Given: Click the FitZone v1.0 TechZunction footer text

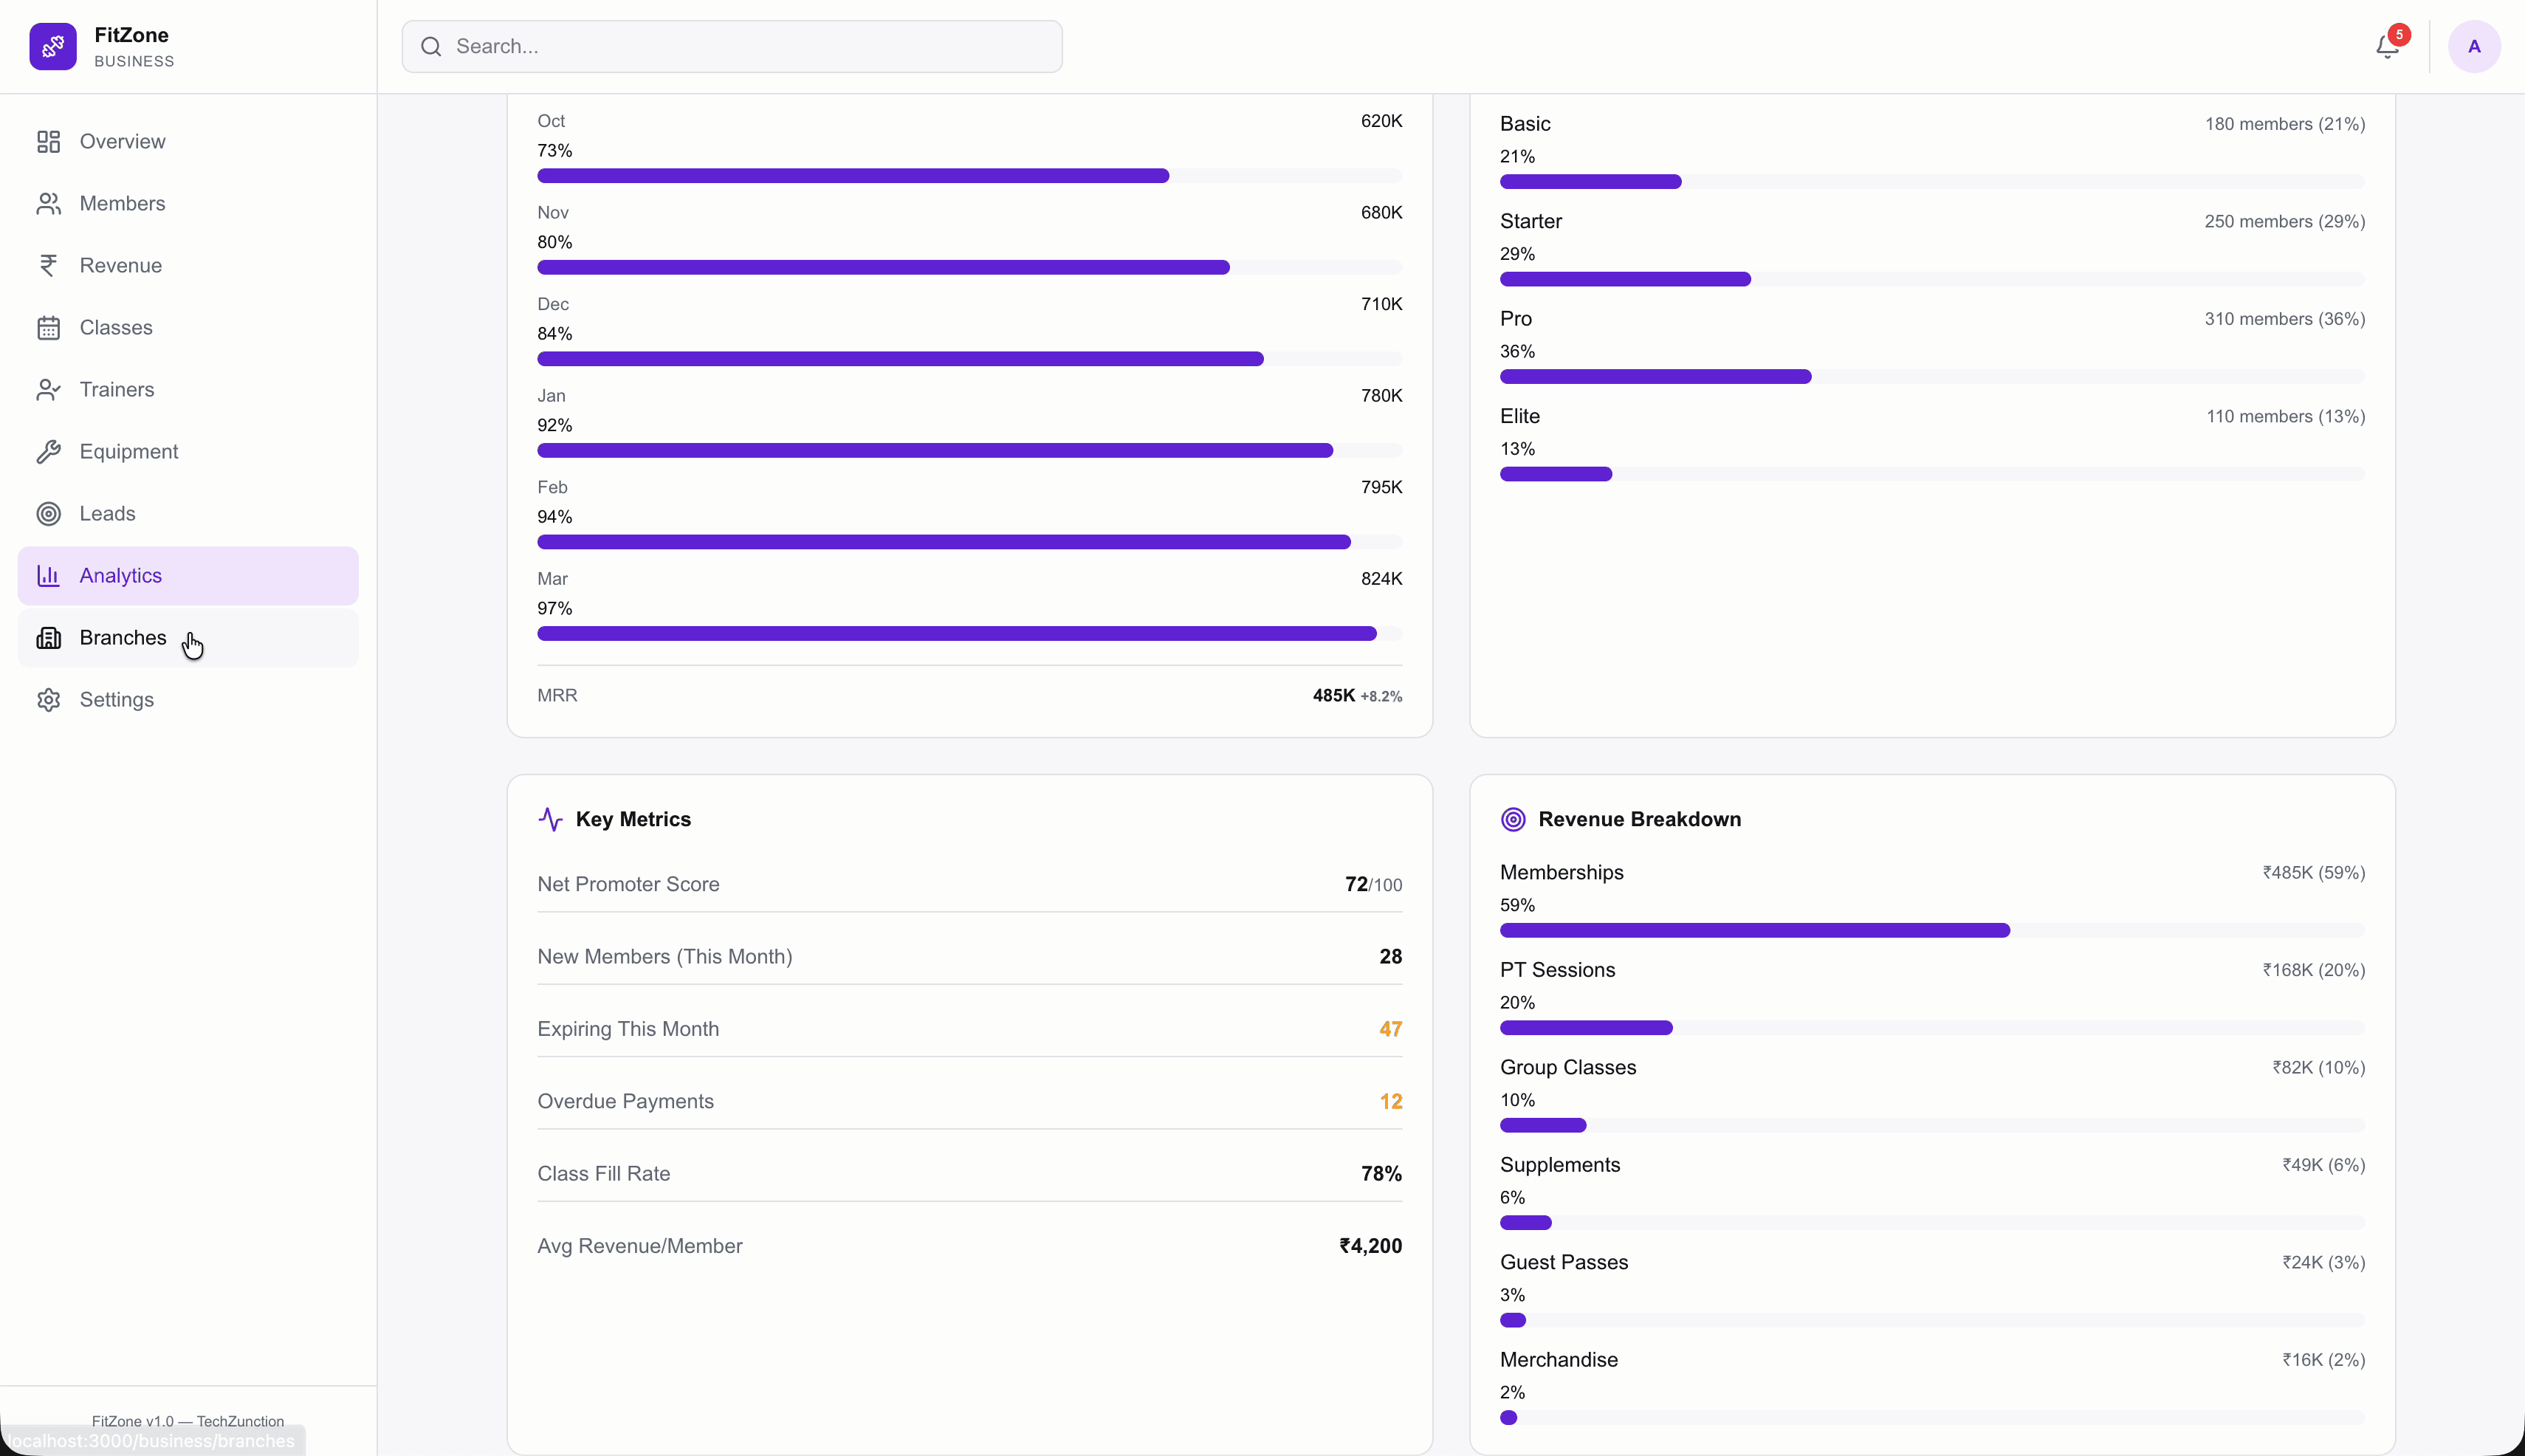Looking at the screenshot, I should pyautogui.click(x=188, y=1421).
